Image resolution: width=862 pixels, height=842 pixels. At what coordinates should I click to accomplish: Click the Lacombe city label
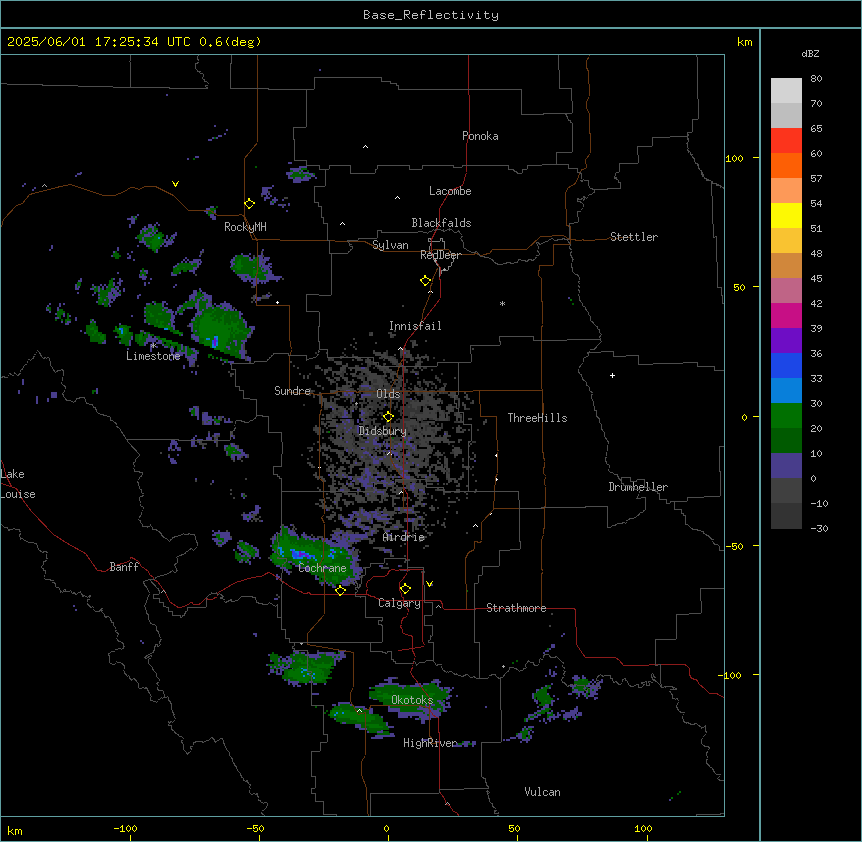click(450, 191)
